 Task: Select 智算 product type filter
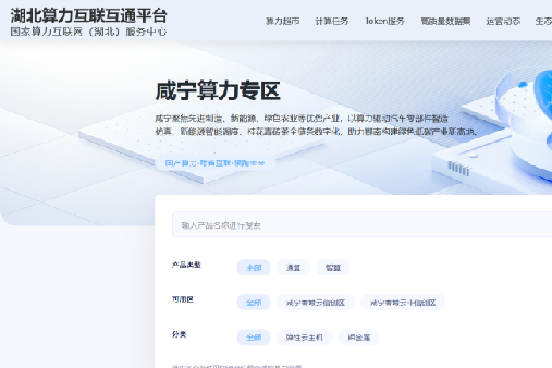point(333,268)
